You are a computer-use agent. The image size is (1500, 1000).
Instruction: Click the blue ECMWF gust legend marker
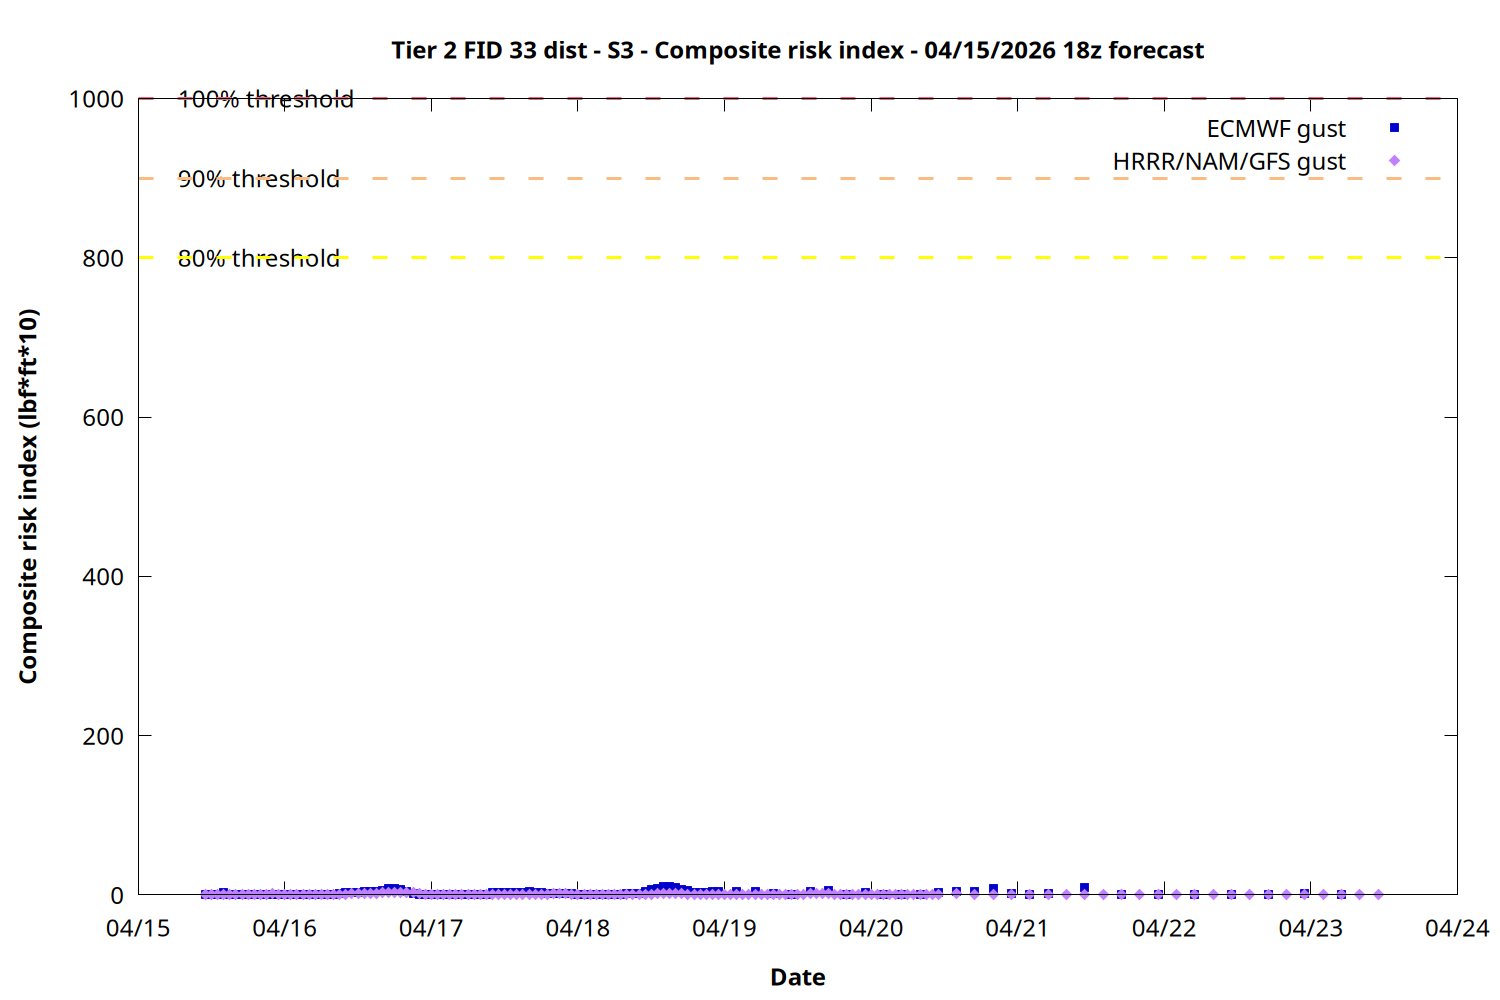1394,128
